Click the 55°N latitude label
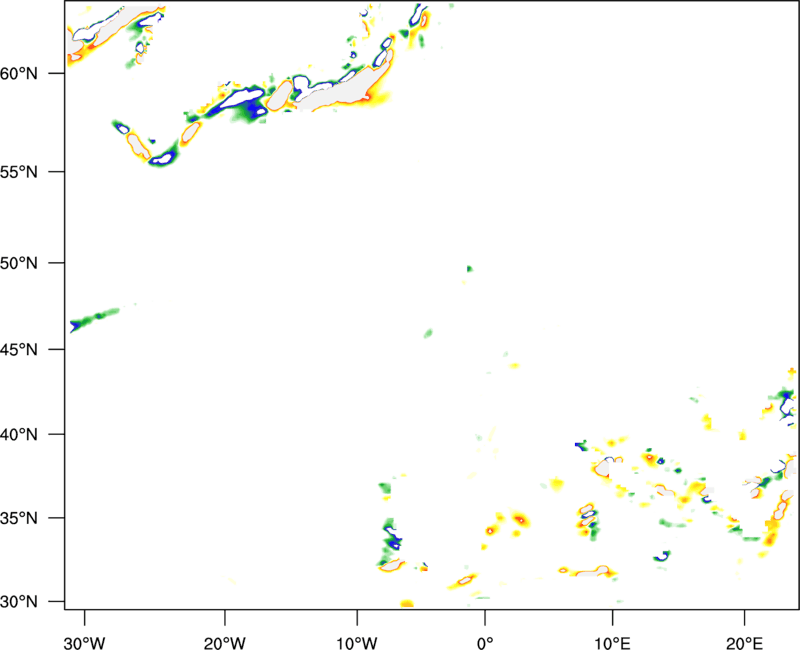 pos(19,172)
